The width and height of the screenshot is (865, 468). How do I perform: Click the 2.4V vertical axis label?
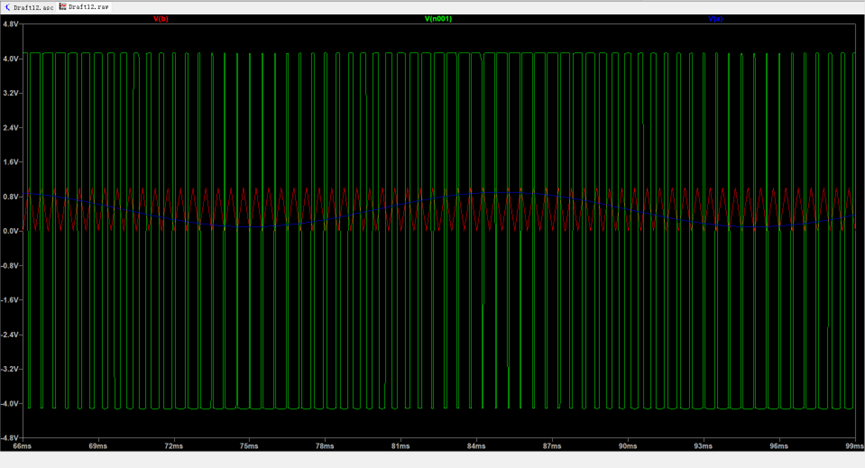pos(10,127)
